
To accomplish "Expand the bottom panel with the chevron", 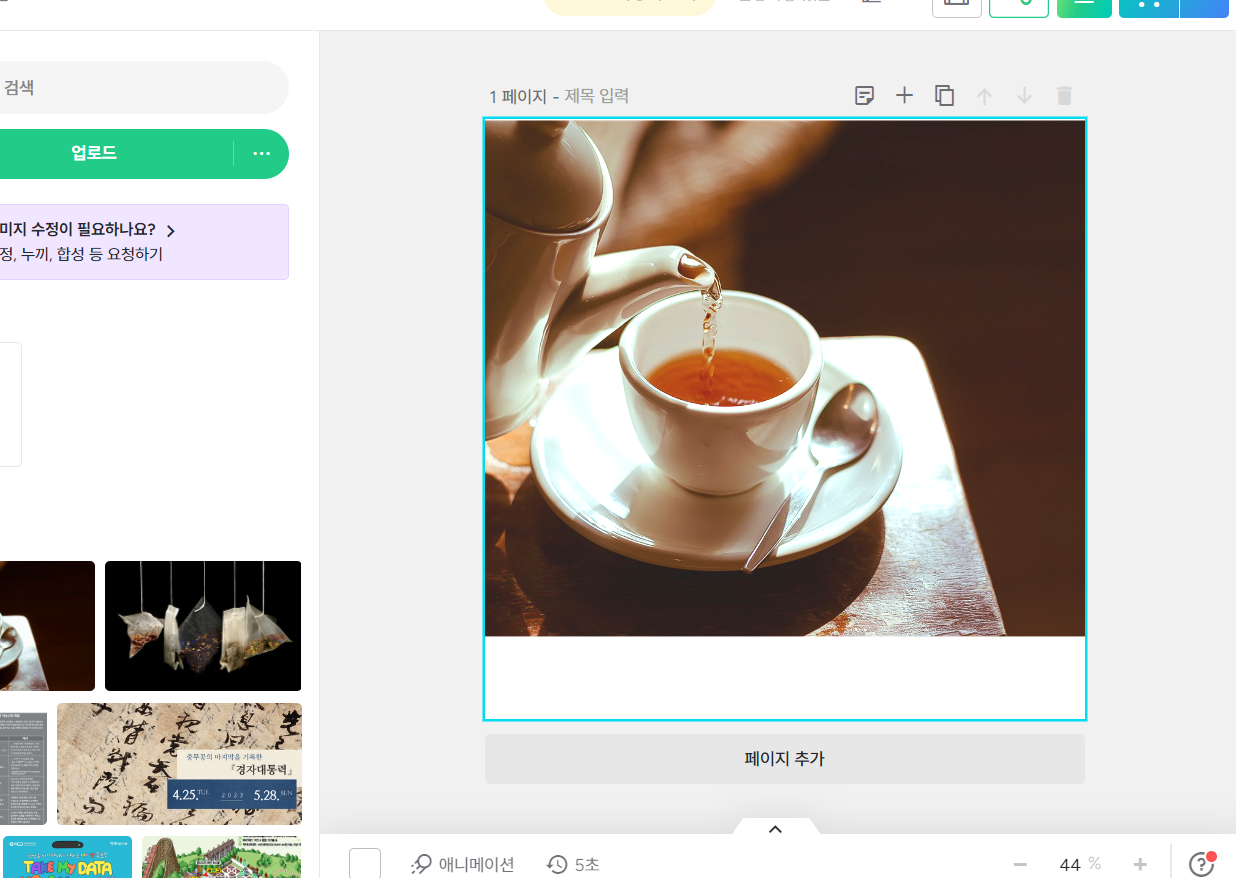I will 775,828.
